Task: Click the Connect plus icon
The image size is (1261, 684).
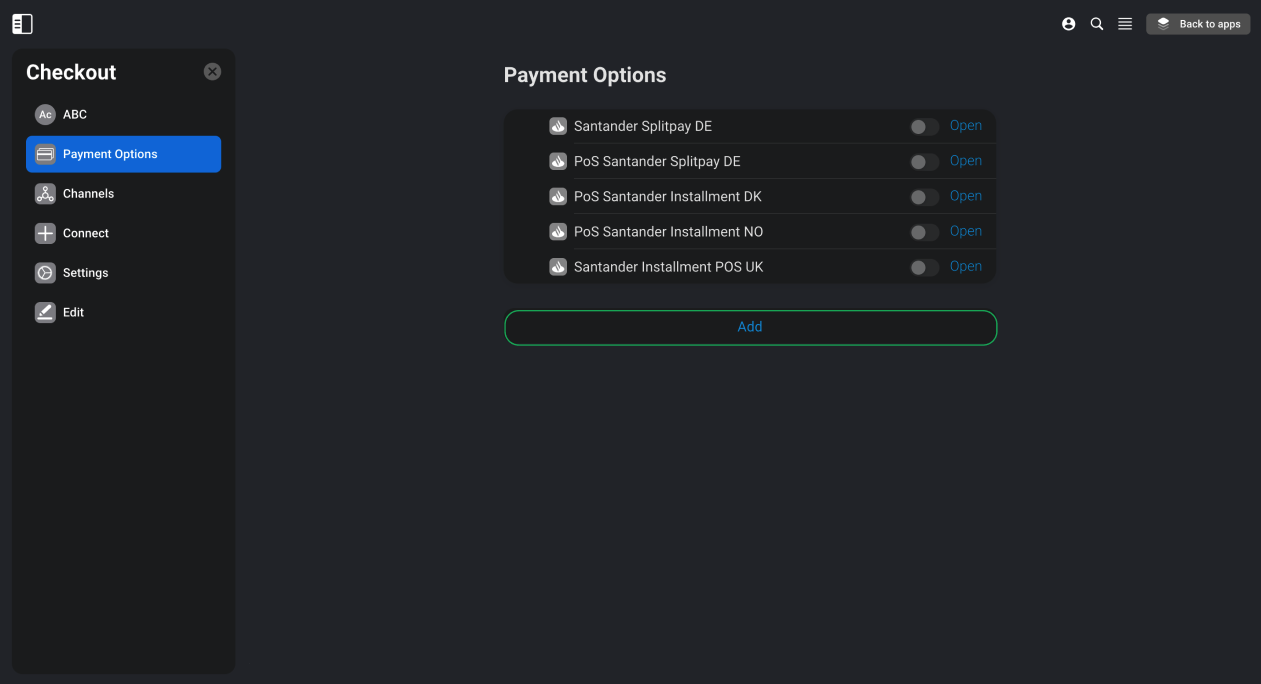Action: pyautogui.click(x=45, y=233)
